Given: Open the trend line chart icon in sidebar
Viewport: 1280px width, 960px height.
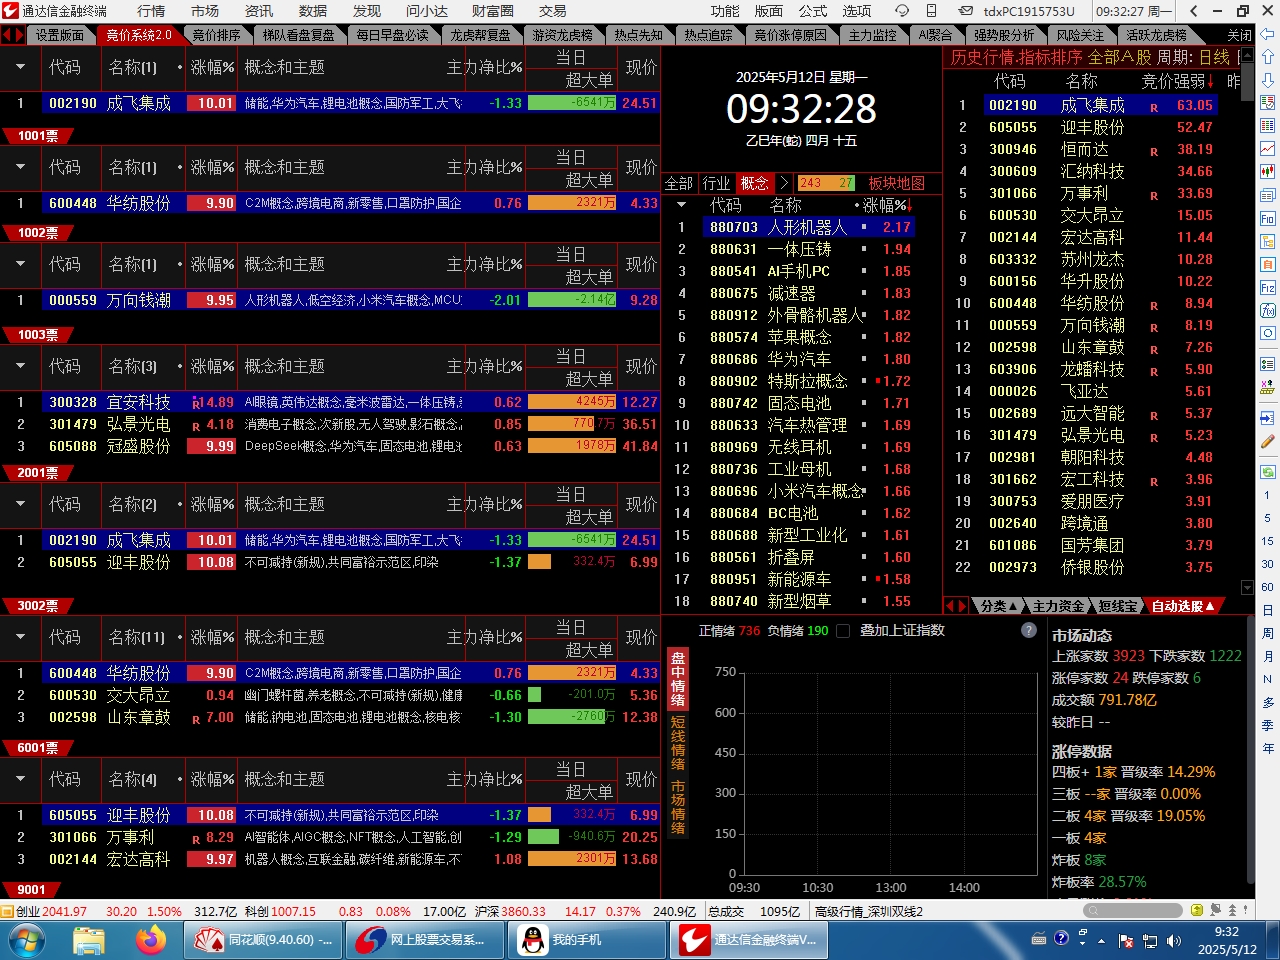Looking at the screenshot, I should tap(1268, 149).
